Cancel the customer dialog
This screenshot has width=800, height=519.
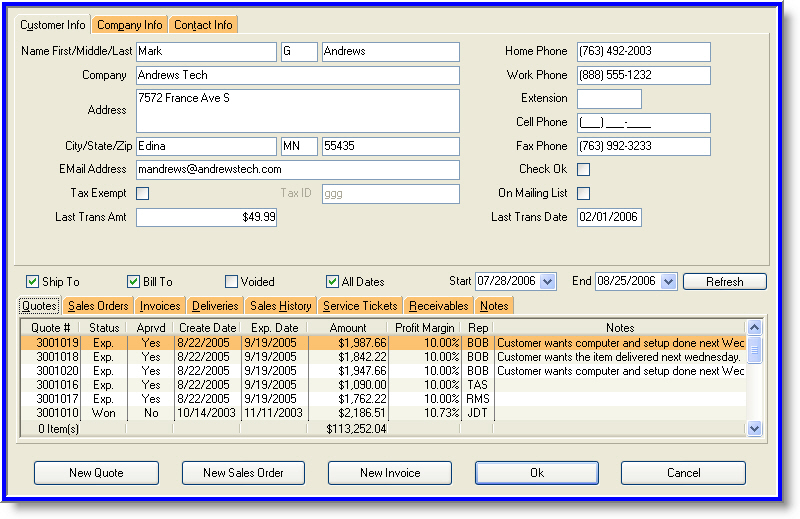pyautogui.click(x=683, y=473)
